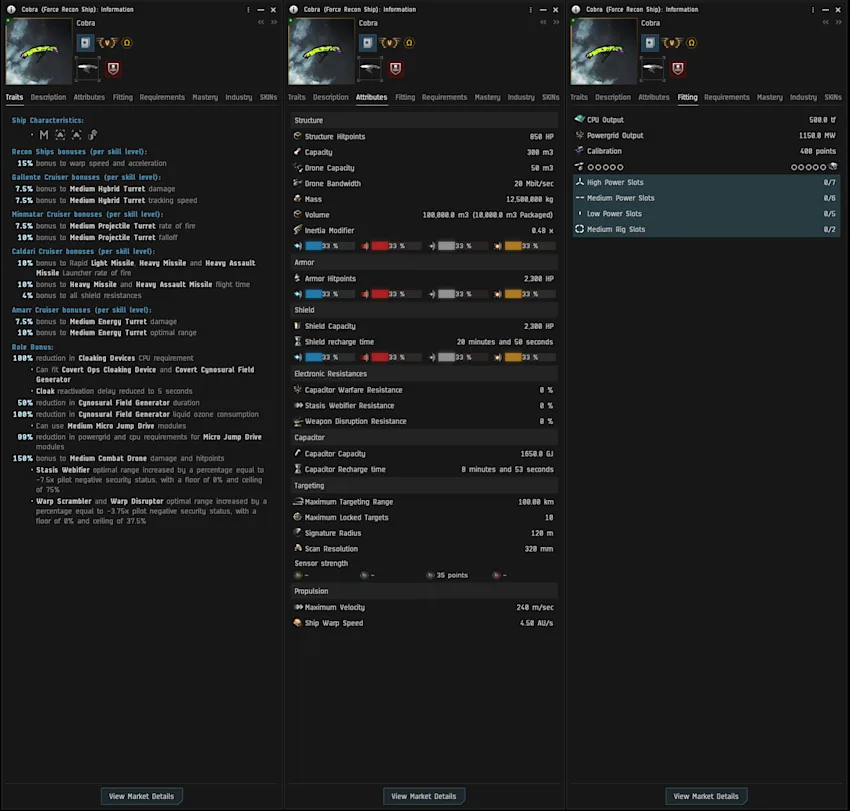This screenshot has height=811, width=850.
Task: Click Structure EM resistance blue bar
Action: [330, 246]
